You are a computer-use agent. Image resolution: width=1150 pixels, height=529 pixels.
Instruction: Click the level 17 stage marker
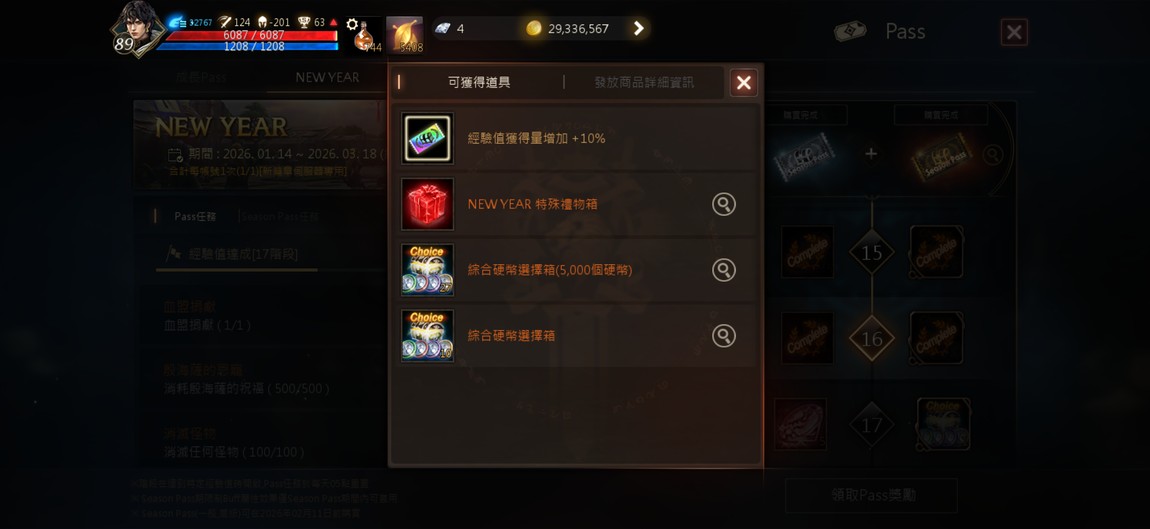(871, 424)
